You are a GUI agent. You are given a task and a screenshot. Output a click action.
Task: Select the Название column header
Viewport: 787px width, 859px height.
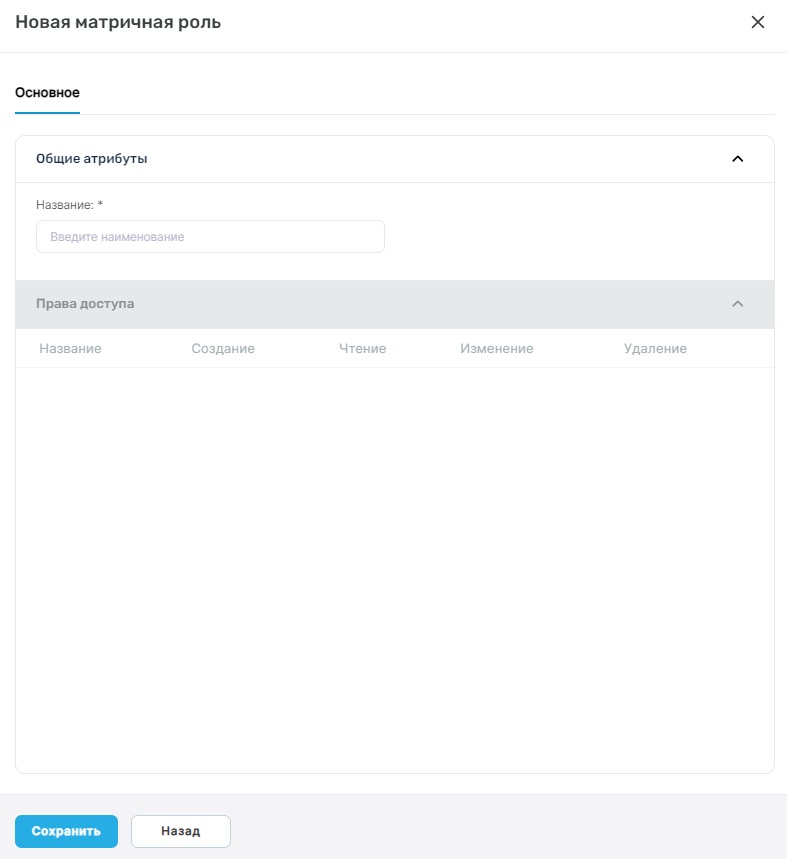pos(70,348)
